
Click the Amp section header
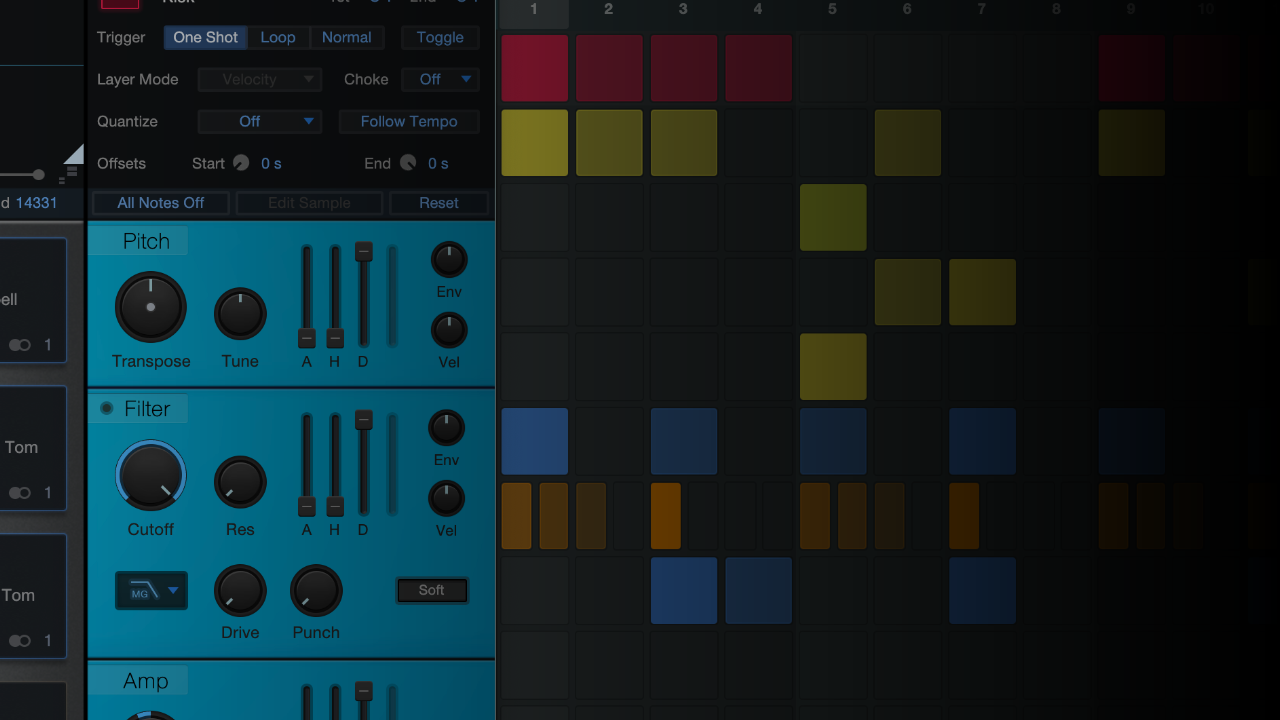pos(140,681)
